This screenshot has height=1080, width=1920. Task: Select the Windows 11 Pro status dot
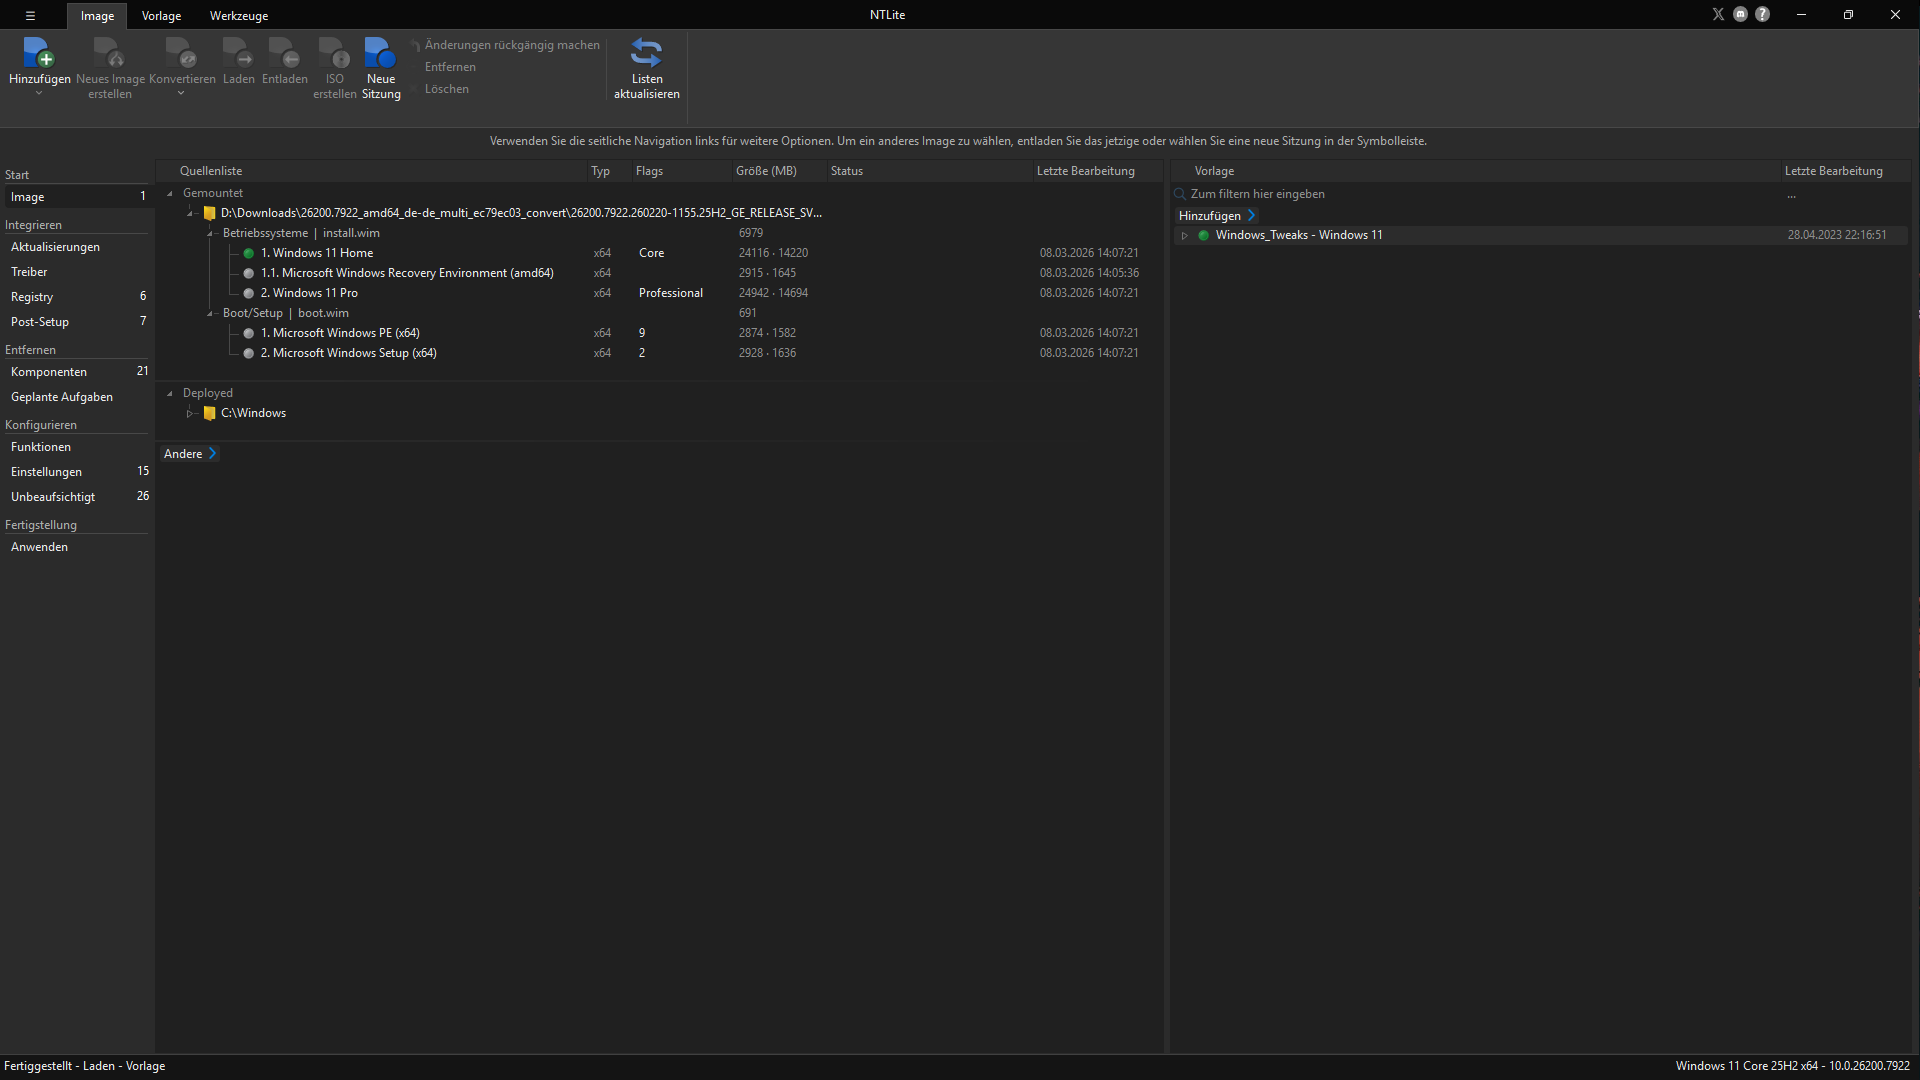pos(249,294)
